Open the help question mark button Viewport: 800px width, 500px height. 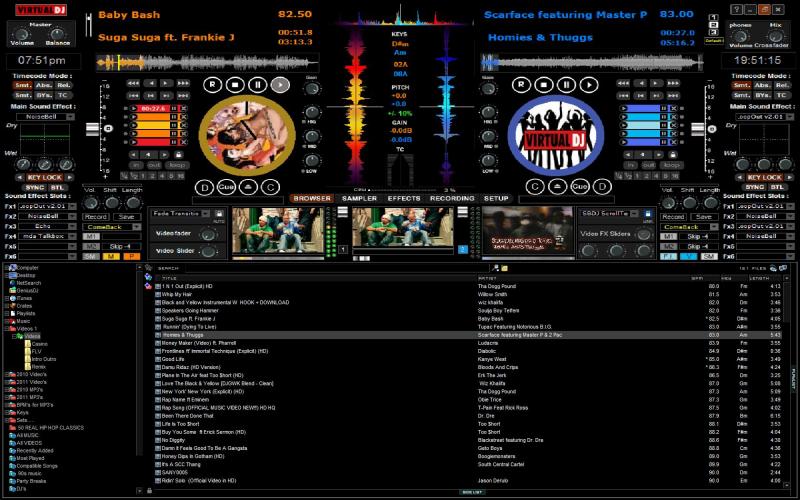coord(736,9)
